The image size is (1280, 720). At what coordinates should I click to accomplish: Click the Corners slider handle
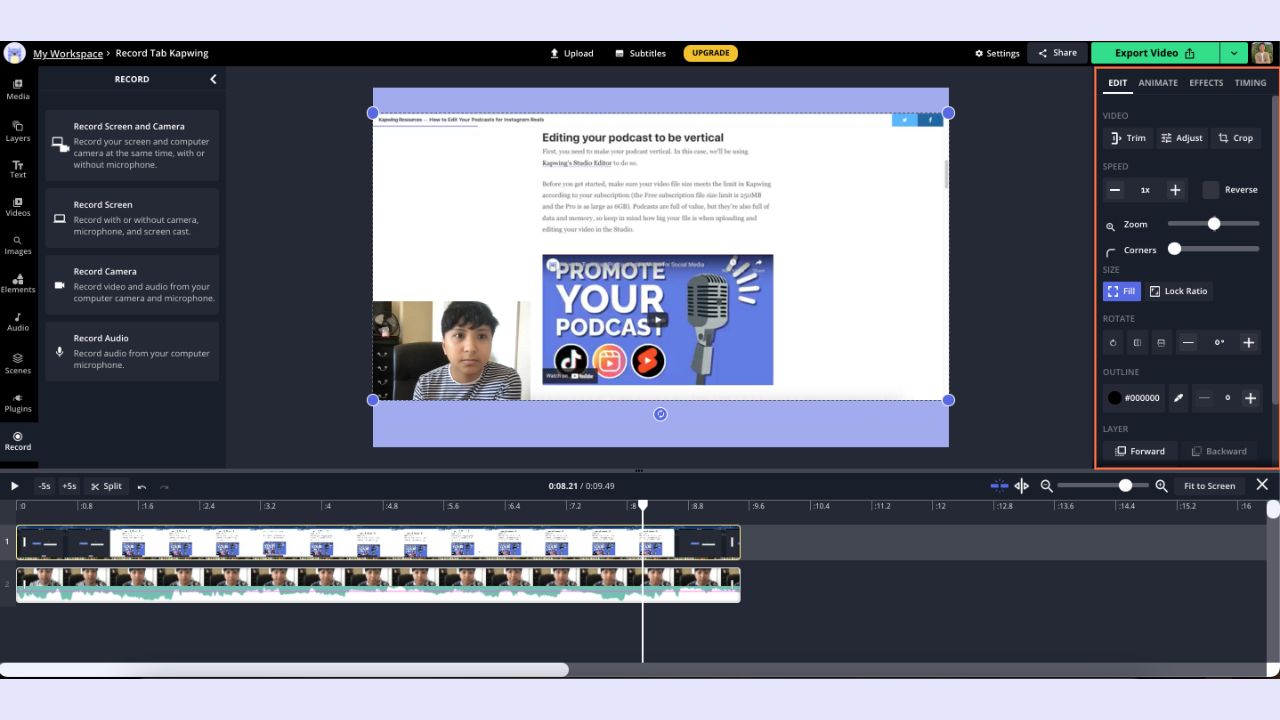click(1175, 249)
